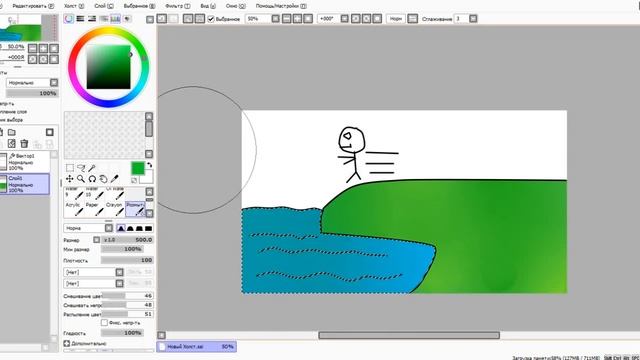Reset navigator zoom button
The image size is (640, 360).
coord(54,48)
